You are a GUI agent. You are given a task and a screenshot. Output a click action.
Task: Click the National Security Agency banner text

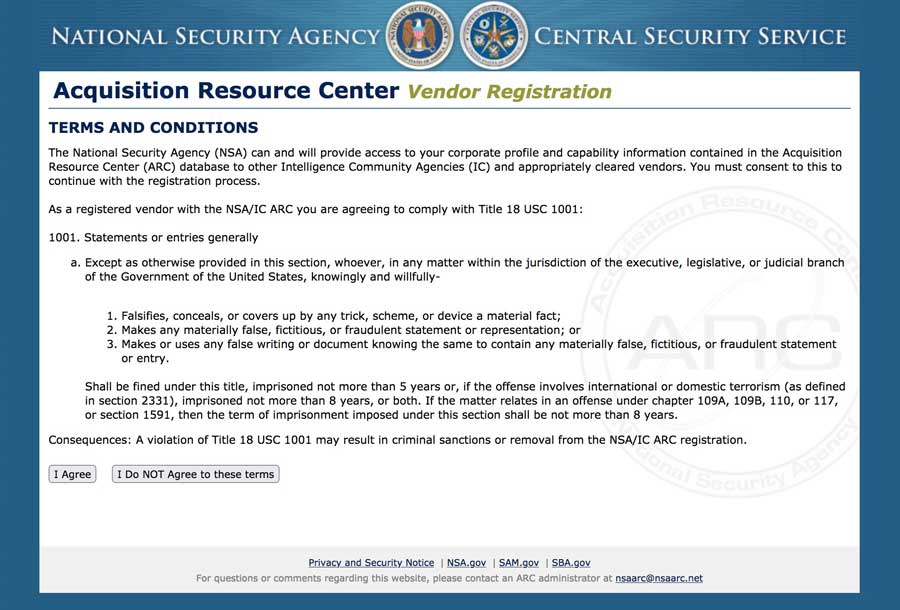pyautogui.click(x=215, y=37)
